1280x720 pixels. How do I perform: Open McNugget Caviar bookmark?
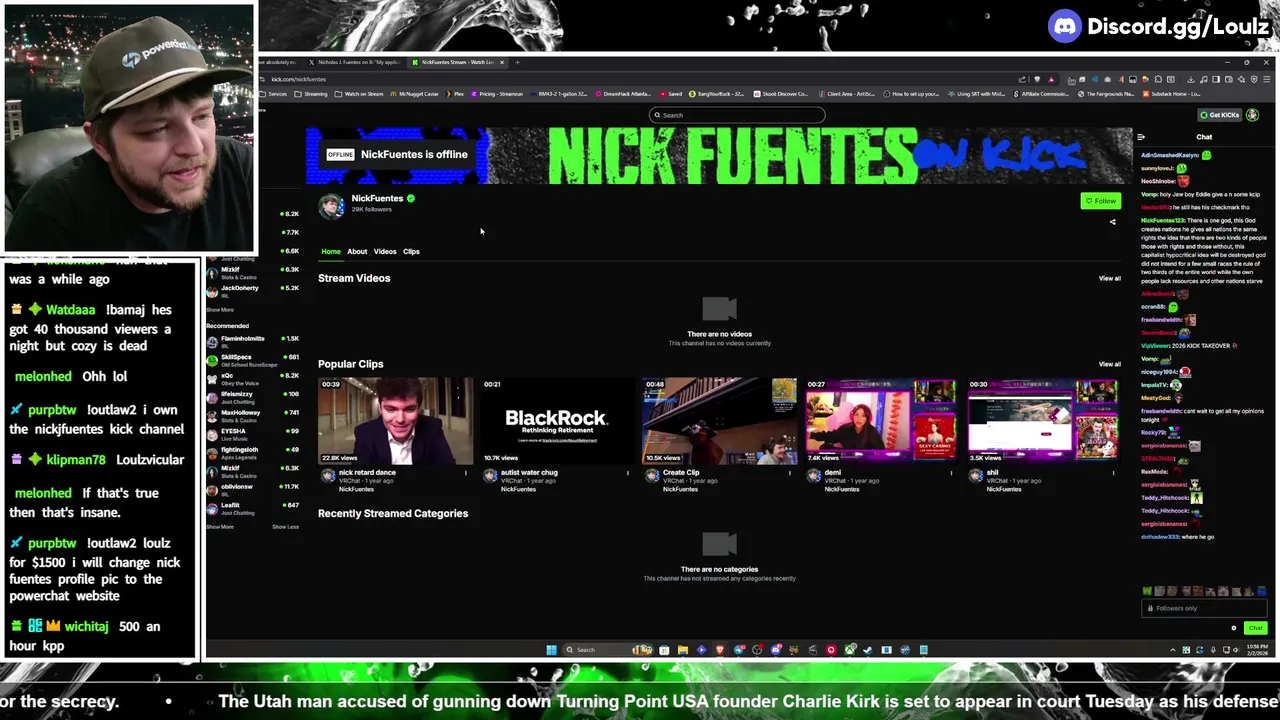(415, 94)
